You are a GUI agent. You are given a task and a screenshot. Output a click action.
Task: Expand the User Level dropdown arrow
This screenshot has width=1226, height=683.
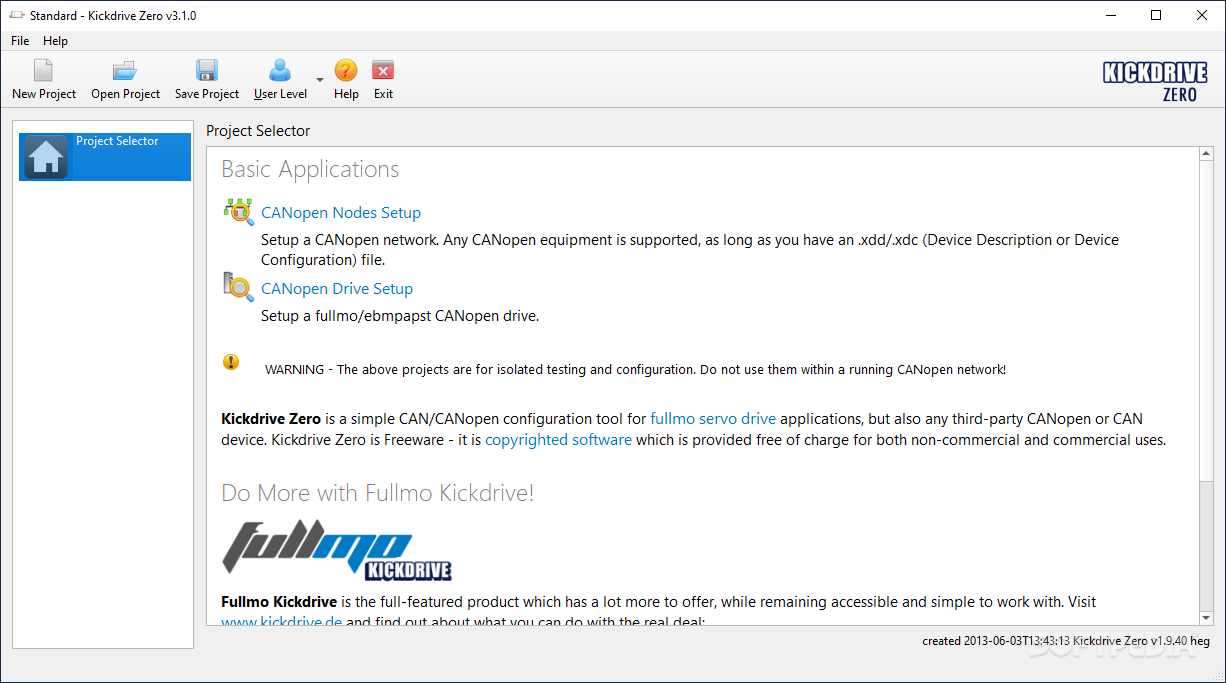(x=320, y=80)
